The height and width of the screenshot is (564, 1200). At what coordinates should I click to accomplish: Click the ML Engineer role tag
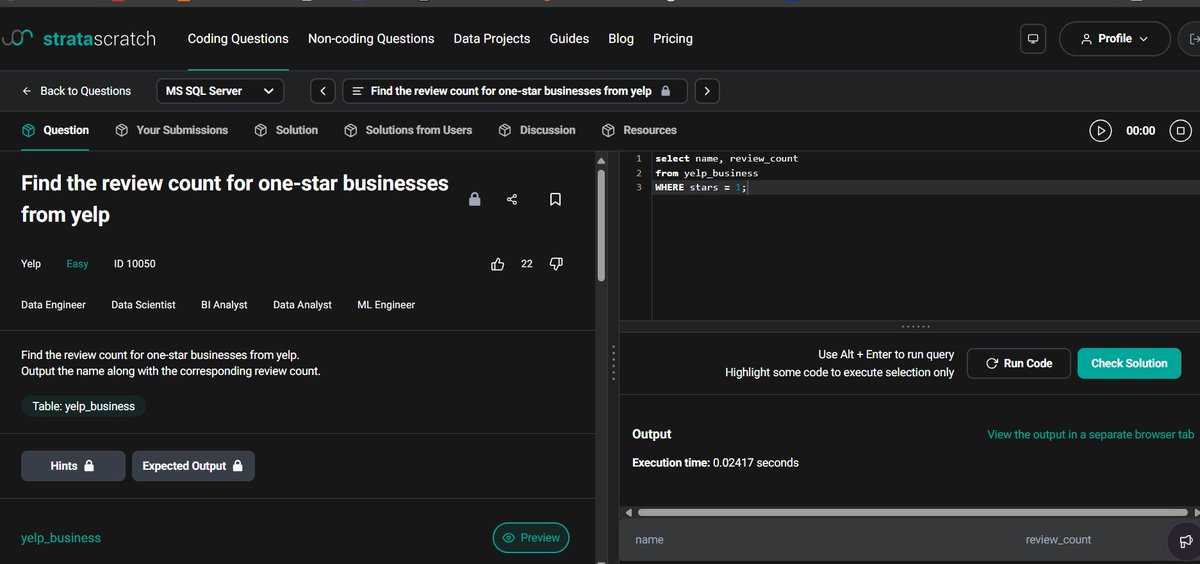386,305
